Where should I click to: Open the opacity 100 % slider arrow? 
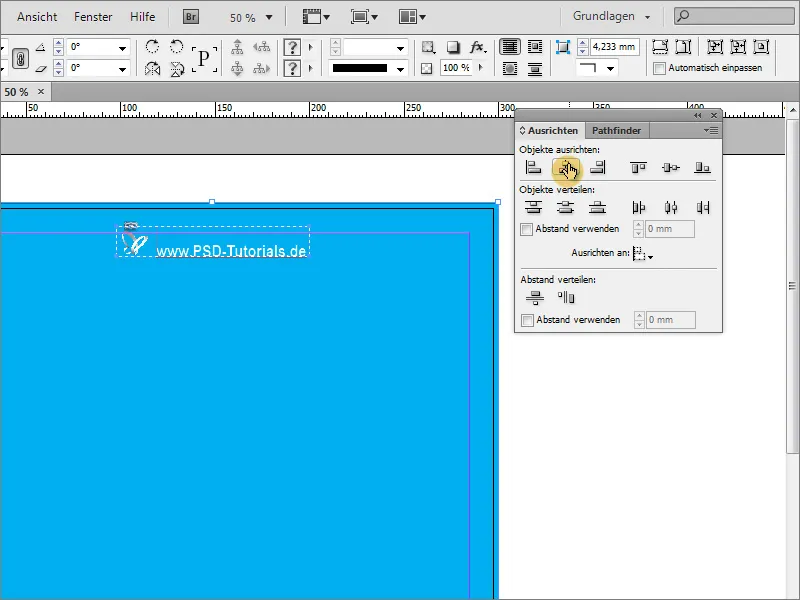480,67
